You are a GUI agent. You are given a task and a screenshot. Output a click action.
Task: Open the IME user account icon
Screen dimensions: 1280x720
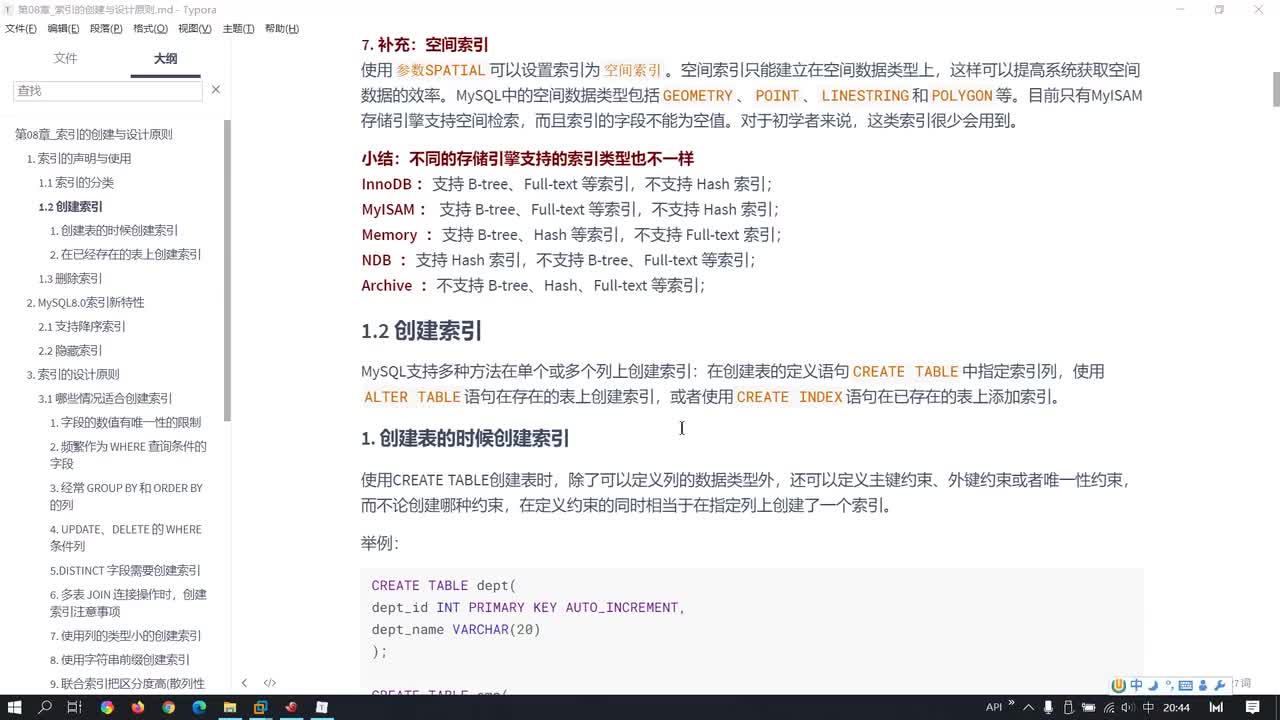(x=1202, y=685)
